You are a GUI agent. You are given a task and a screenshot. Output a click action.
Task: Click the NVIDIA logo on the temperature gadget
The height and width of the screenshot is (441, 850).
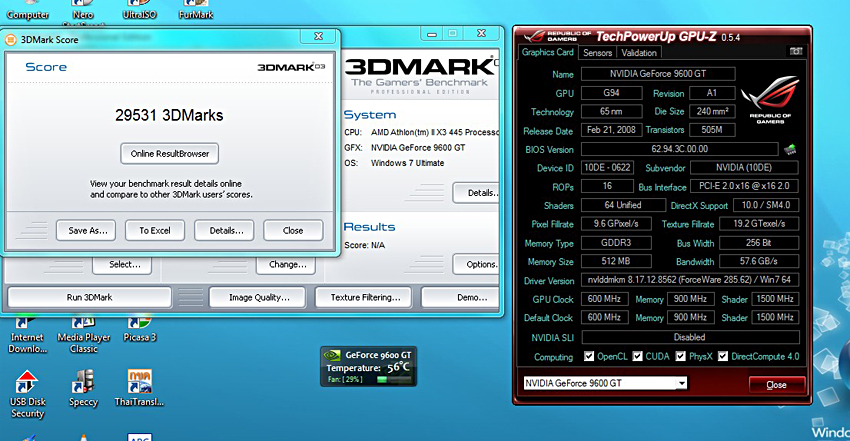(x=332, y=355)
